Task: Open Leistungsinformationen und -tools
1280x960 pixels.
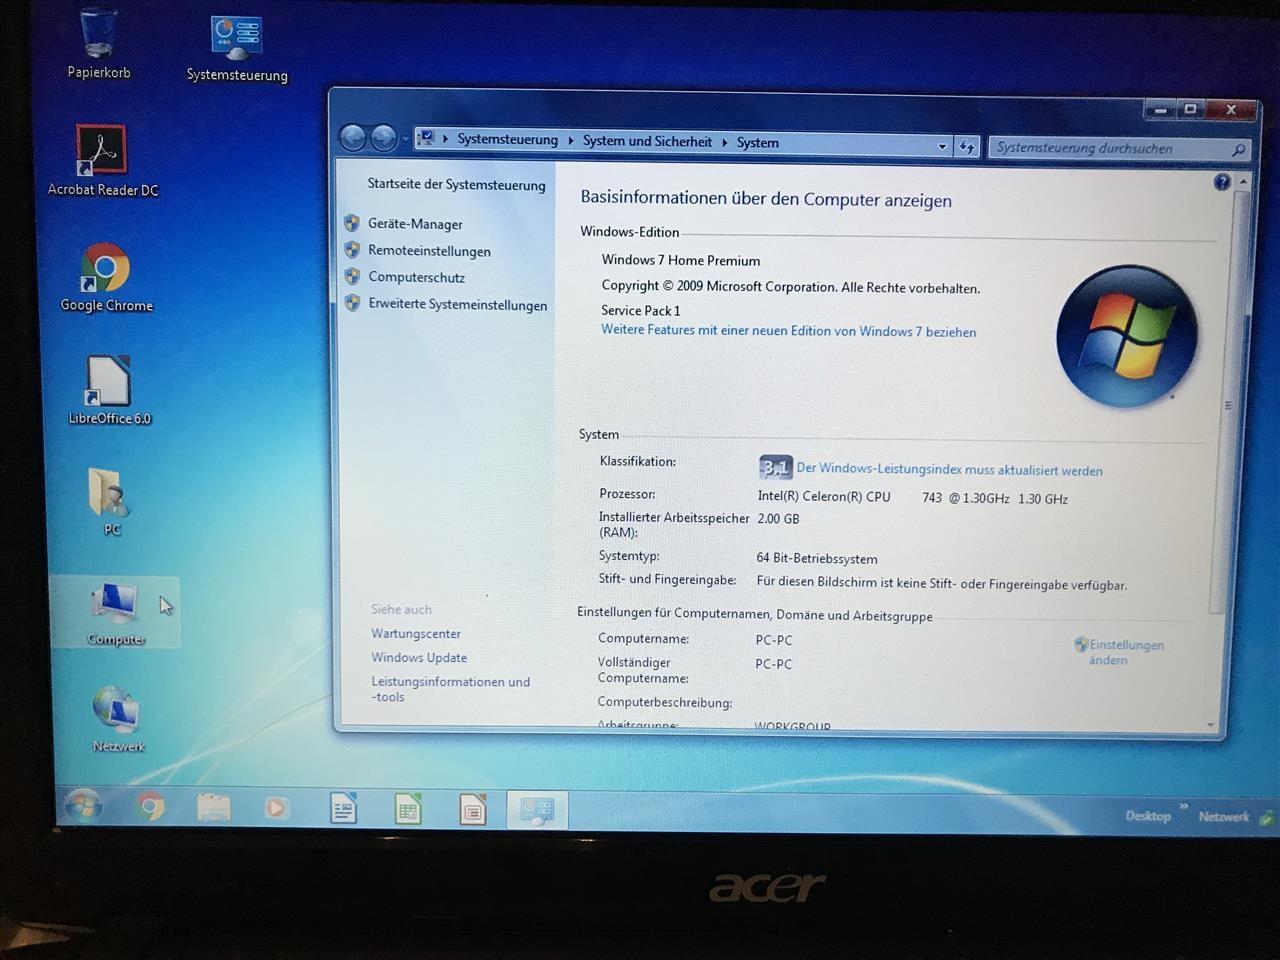Action: click(x=450, y=689)
